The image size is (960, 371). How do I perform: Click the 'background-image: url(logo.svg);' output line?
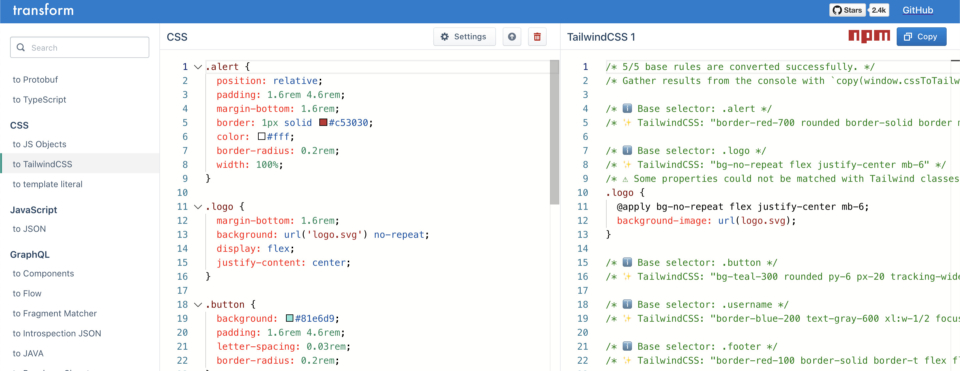706,220
